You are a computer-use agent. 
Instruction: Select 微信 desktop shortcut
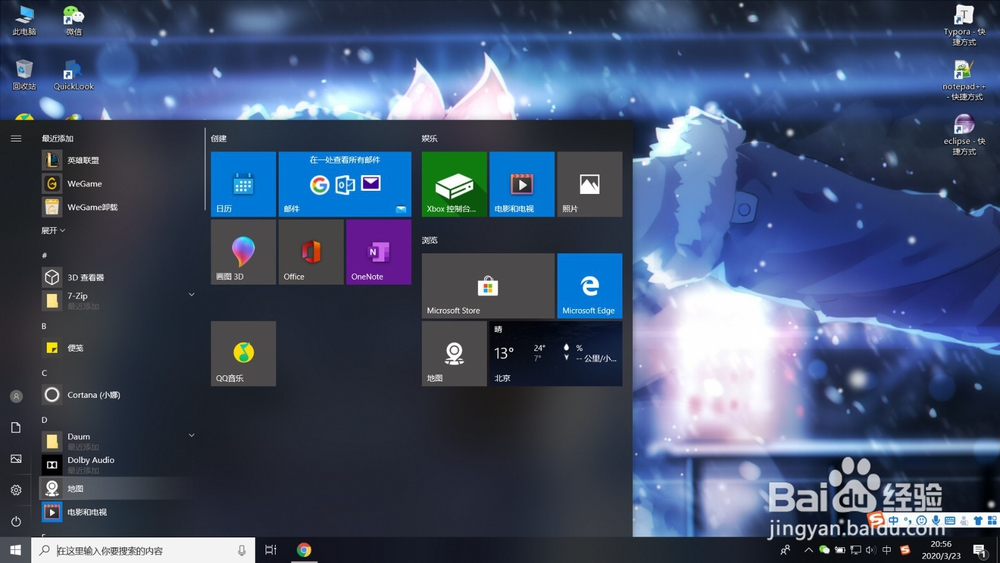point(73,20)
